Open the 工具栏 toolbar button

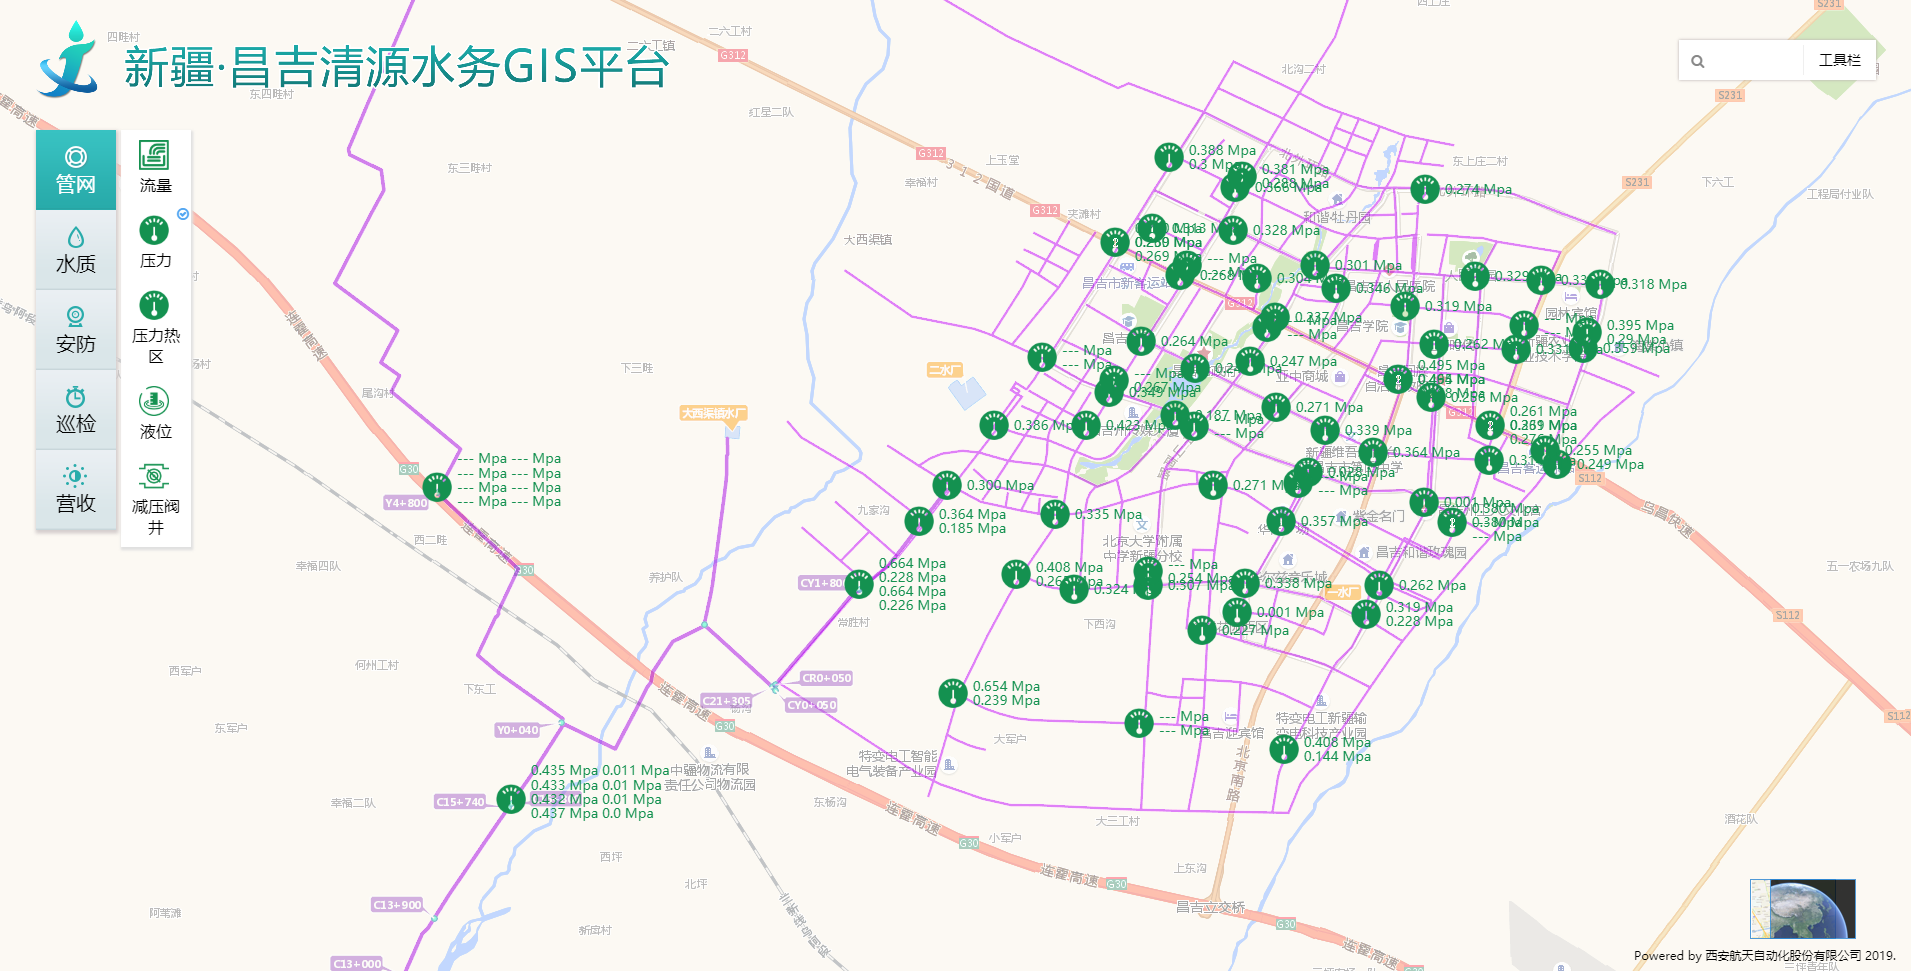click(1839, 60)
